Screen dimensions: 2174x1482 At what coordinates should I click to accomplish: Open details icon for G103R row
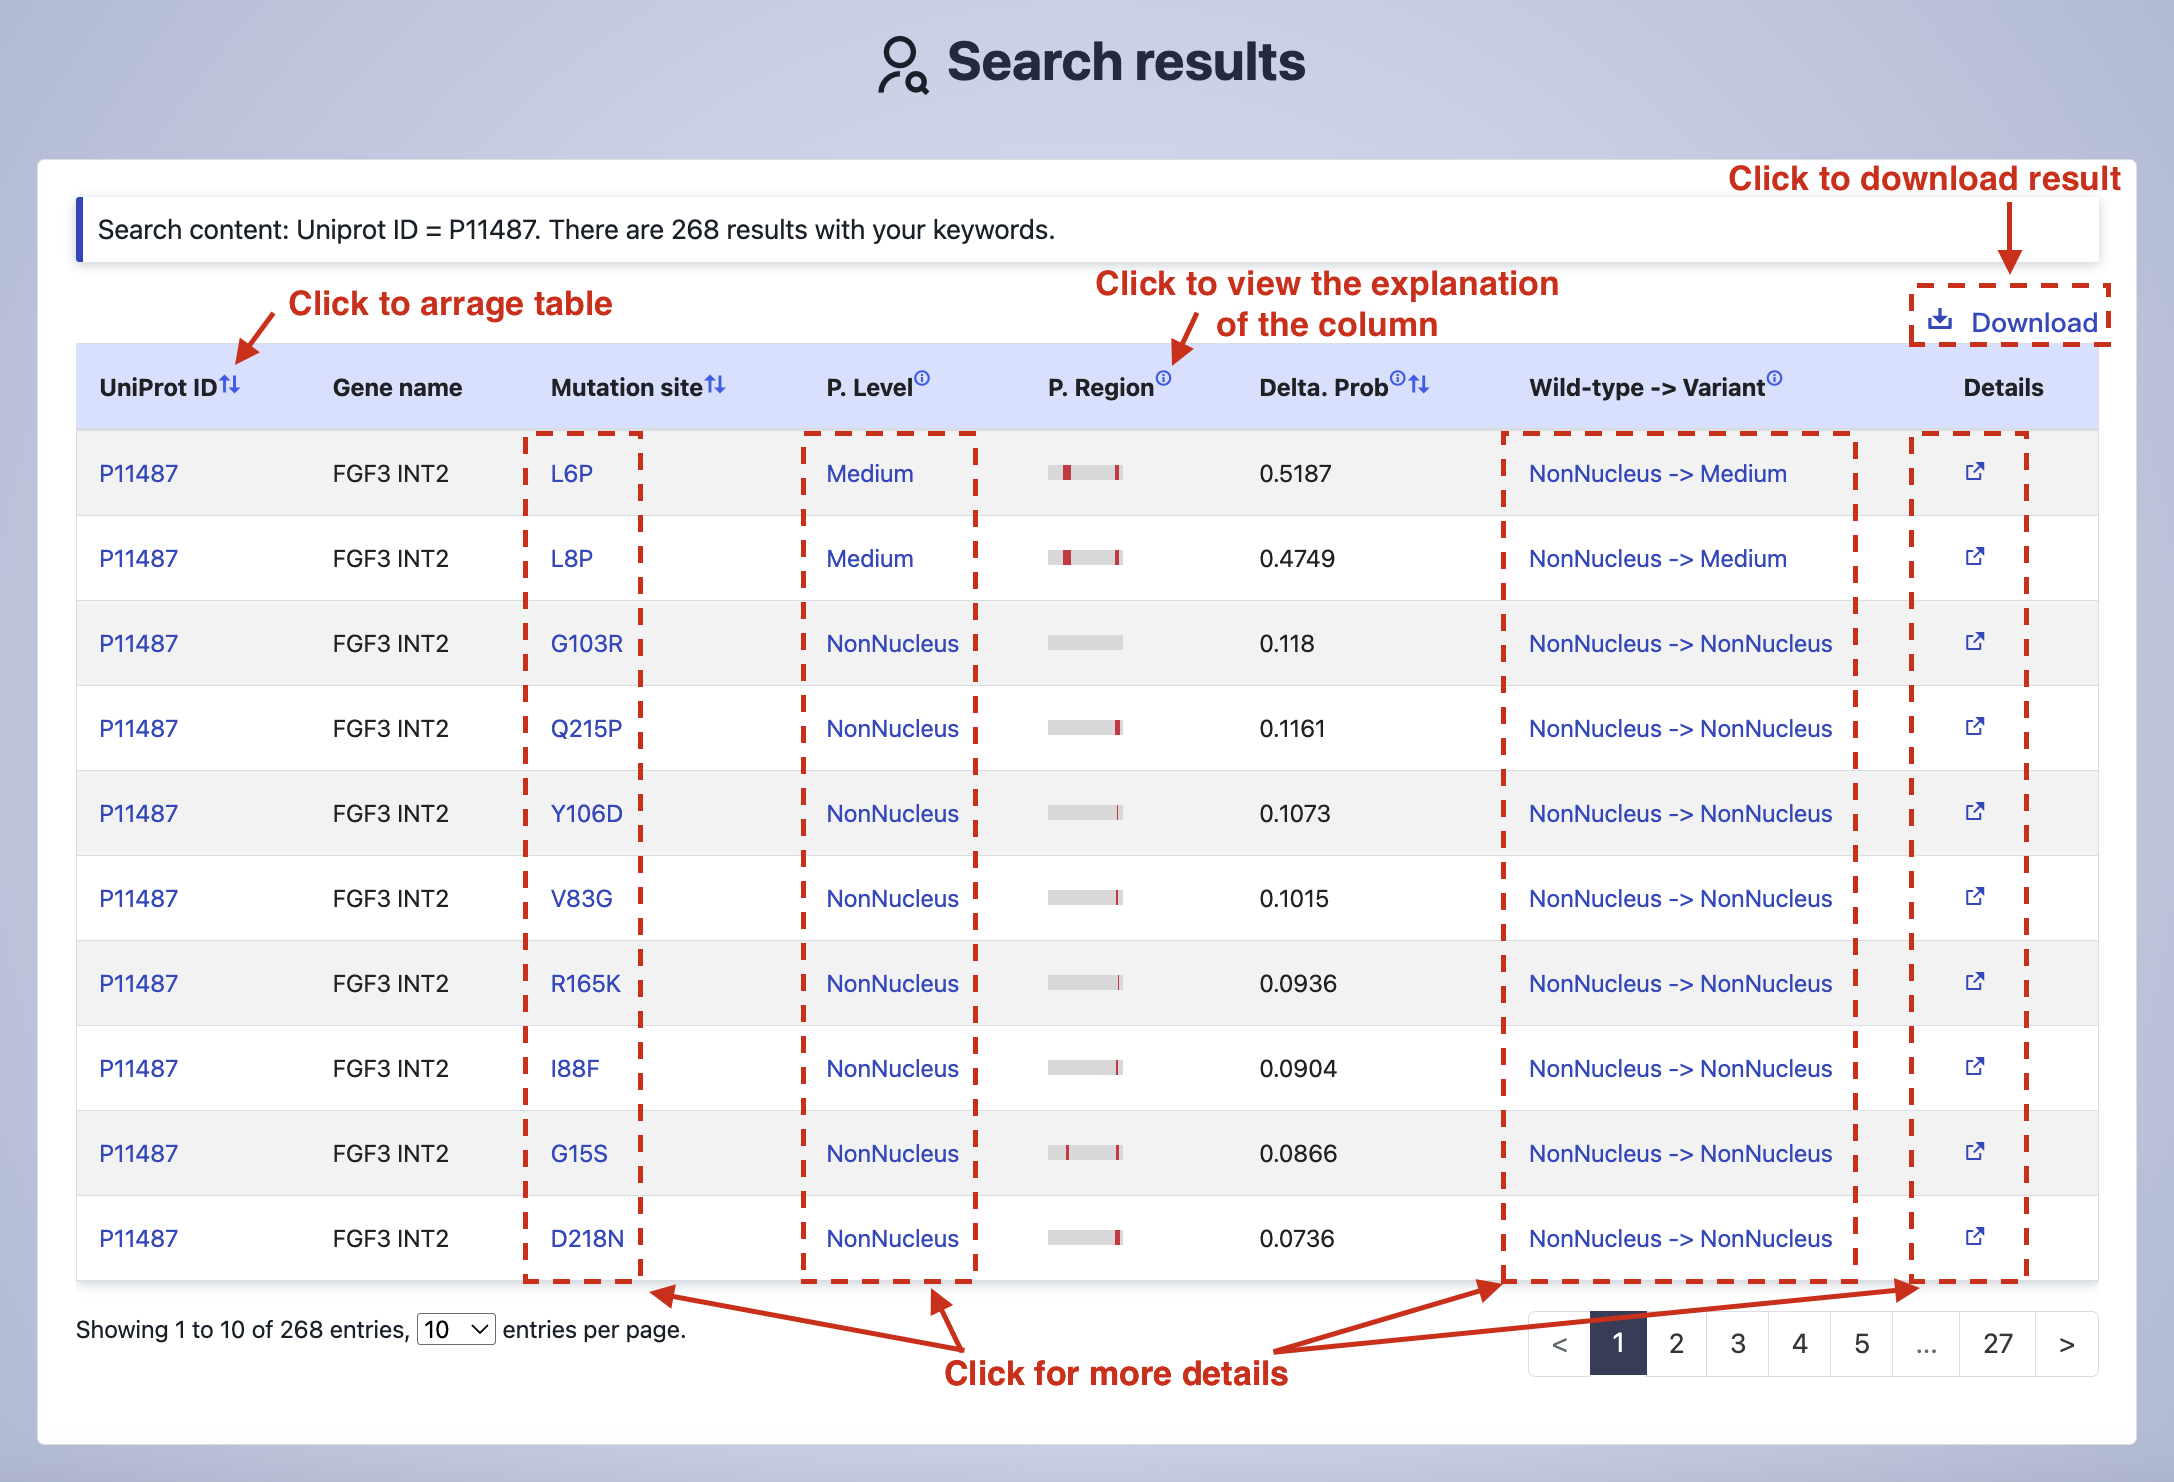(x=1974, y=642)
